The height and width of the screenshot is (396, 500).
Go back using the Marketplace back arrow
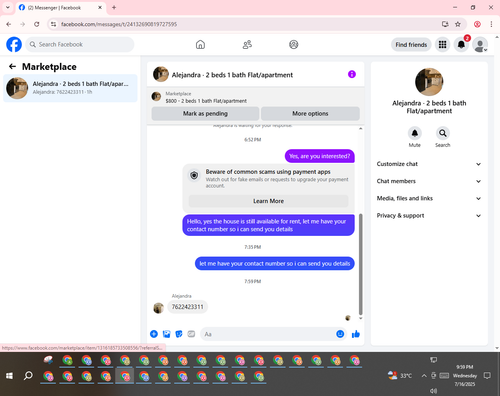(x=12, y=67)
